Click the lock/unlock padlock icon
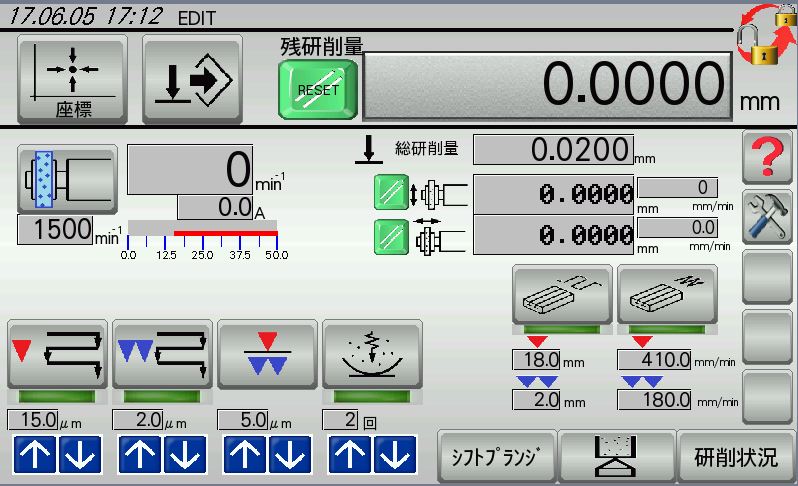Screen dimensions: 798x486 [x=767, y=34]
